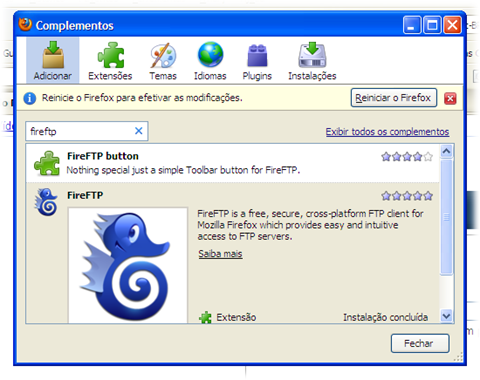480x380 pixels.
Task: Click the Firefox logo in the title bar
Action: pyautogui.click(x=25, y=25)
